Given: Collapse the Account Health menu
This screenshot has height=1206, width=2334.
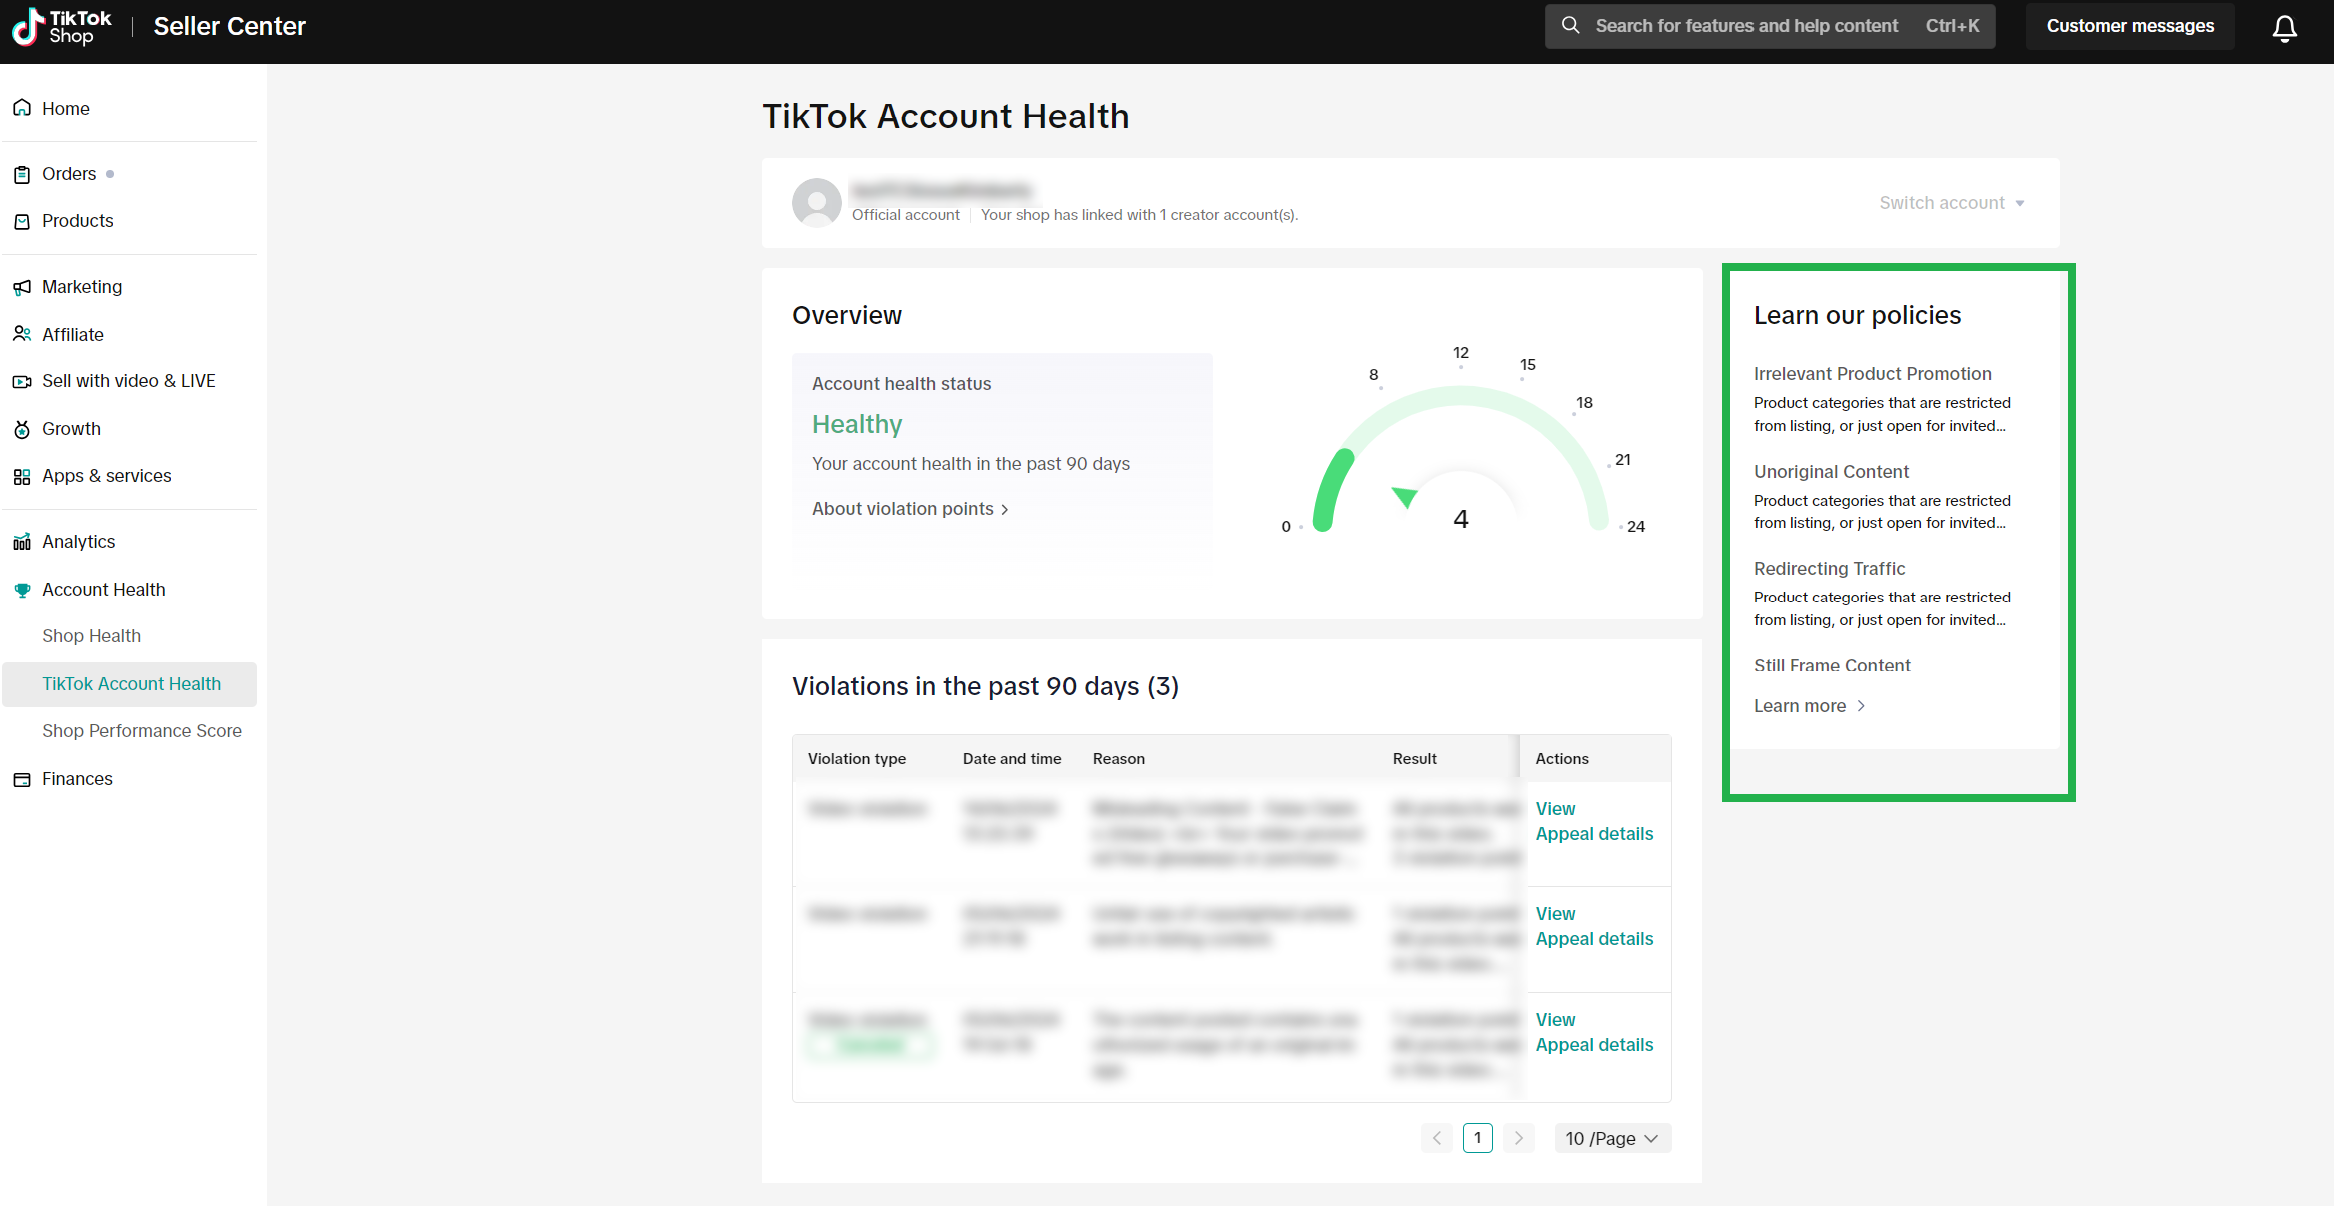Looking at the screenshot, I should 103,590.
